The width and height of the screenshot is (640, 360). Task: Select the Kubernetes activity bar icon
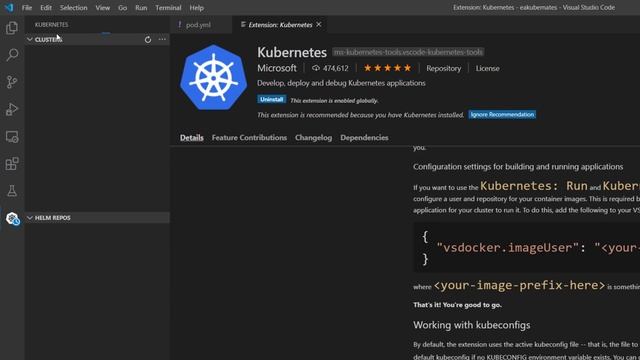[x=12, y=218]
